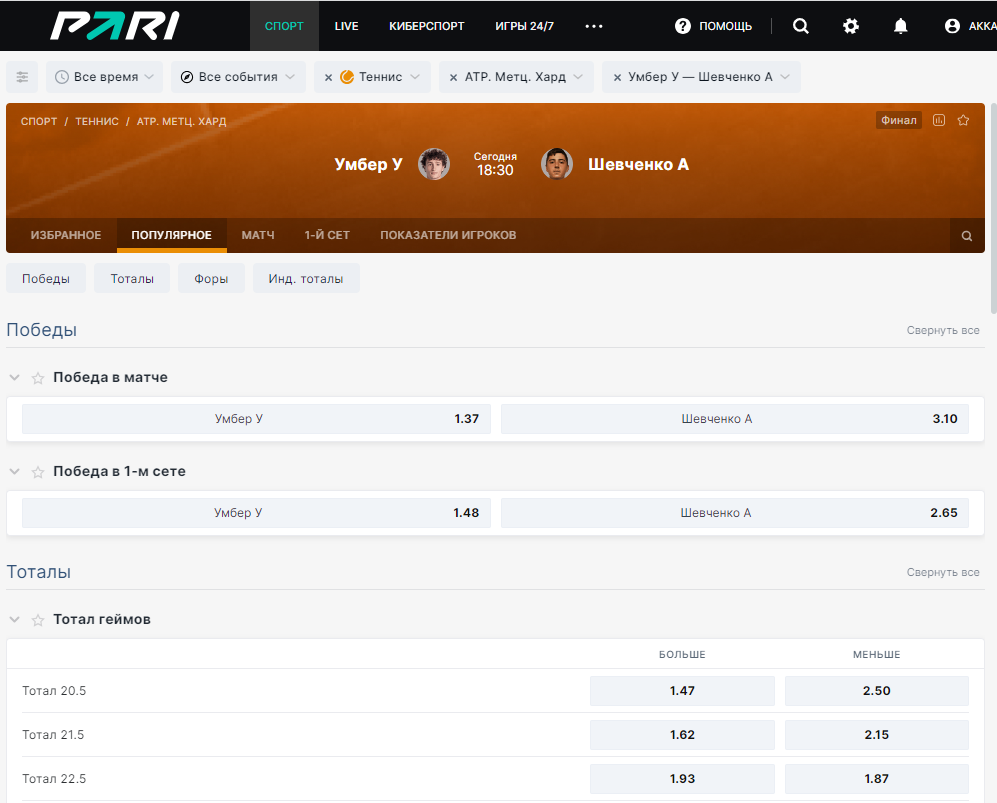Select Тотал 20.5 меньше odds 2.50
997x803 pixels.
click(x=876, y=691)
